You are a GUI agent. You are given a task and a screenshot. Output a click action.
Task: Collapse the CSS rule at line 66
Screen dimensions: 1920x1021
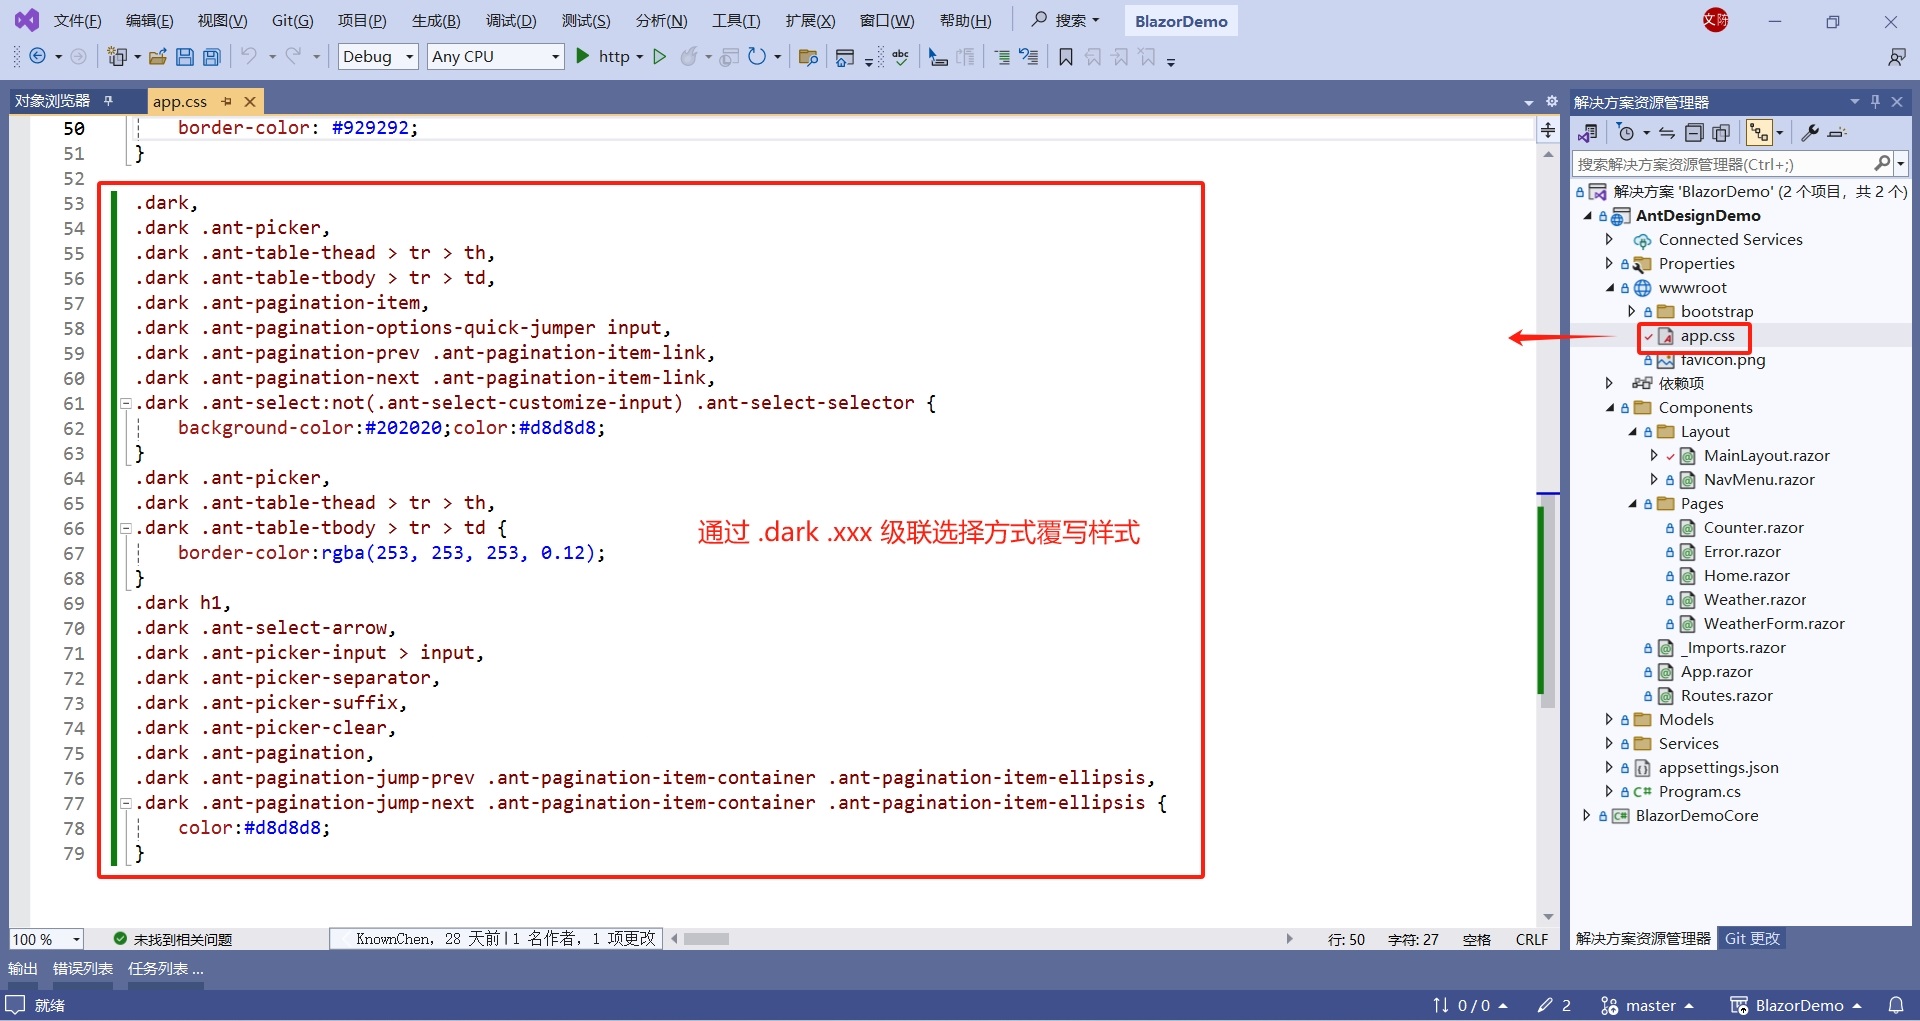125,528
